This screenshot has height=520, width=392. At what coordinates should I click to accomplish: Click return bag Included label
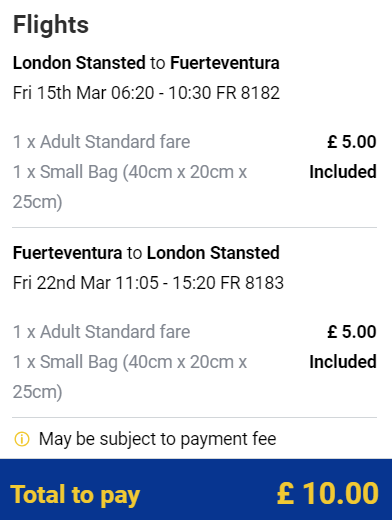pos(343,362)
